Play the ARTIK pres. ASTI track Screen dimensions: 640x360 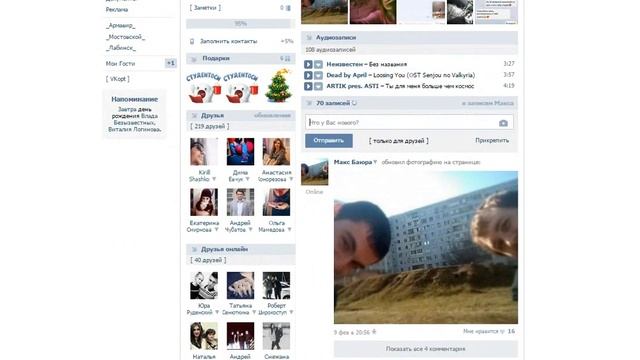tap(308, 87)
